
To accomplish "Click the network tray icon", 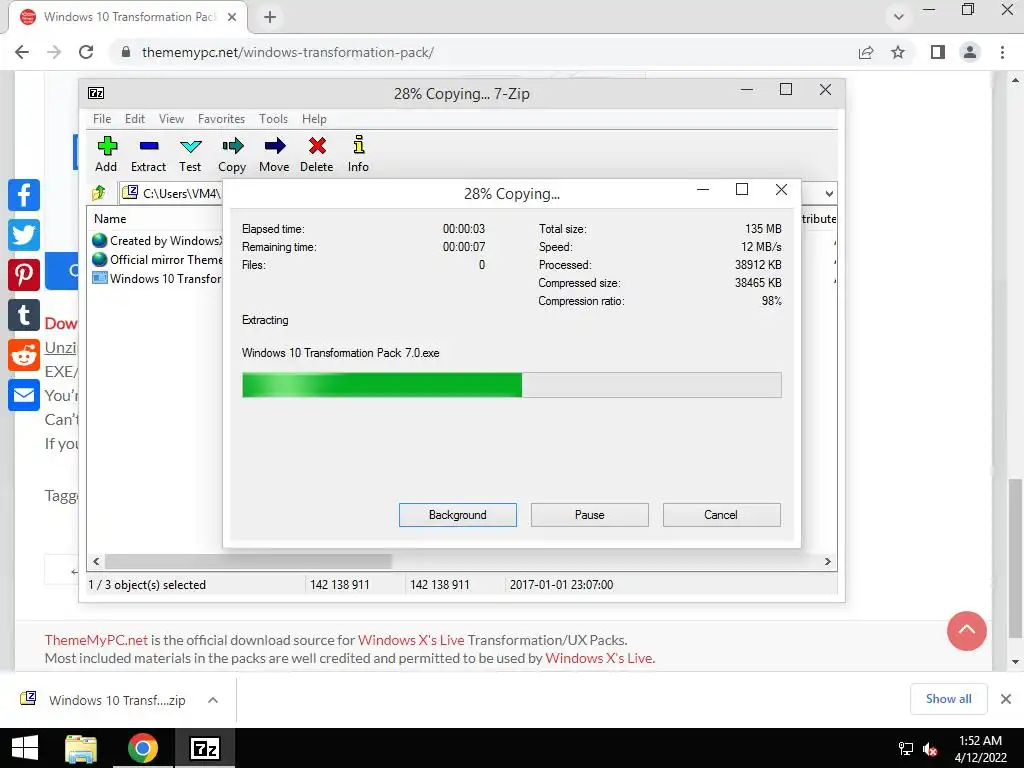I will pyautogui.click(x=905, y=749).
